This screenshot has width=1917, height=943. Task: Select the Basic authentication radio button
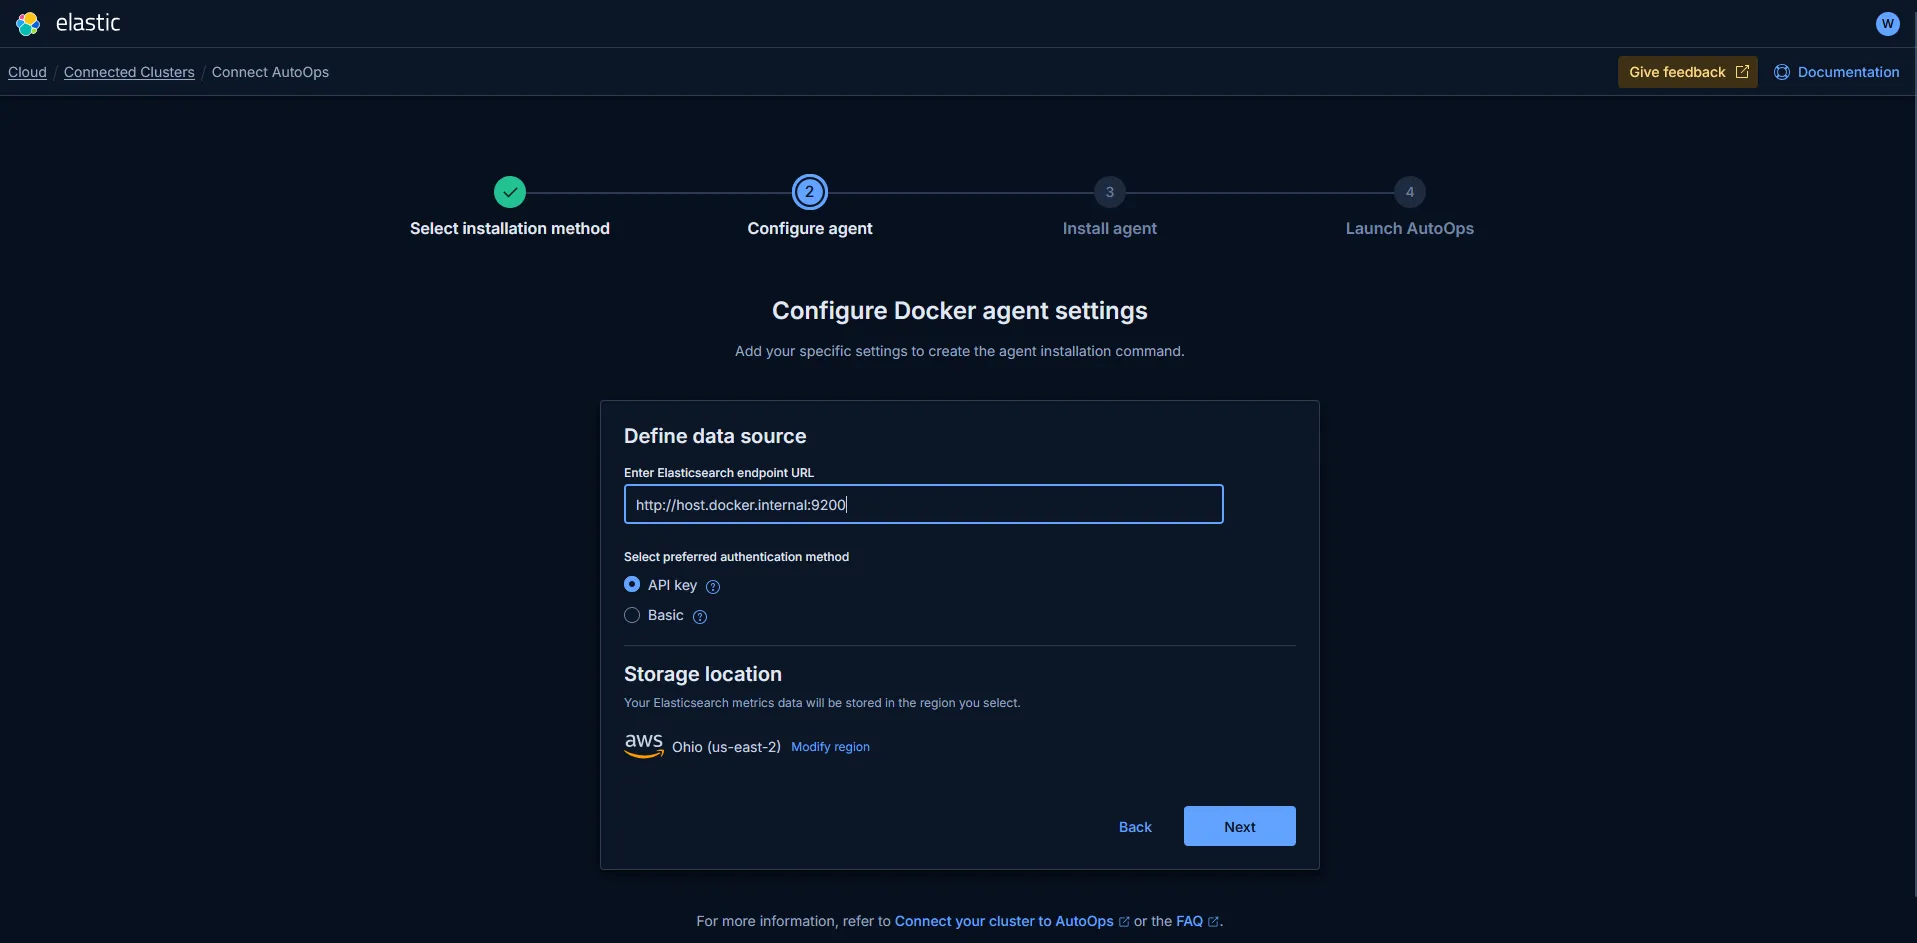click(x=632, y=615)
